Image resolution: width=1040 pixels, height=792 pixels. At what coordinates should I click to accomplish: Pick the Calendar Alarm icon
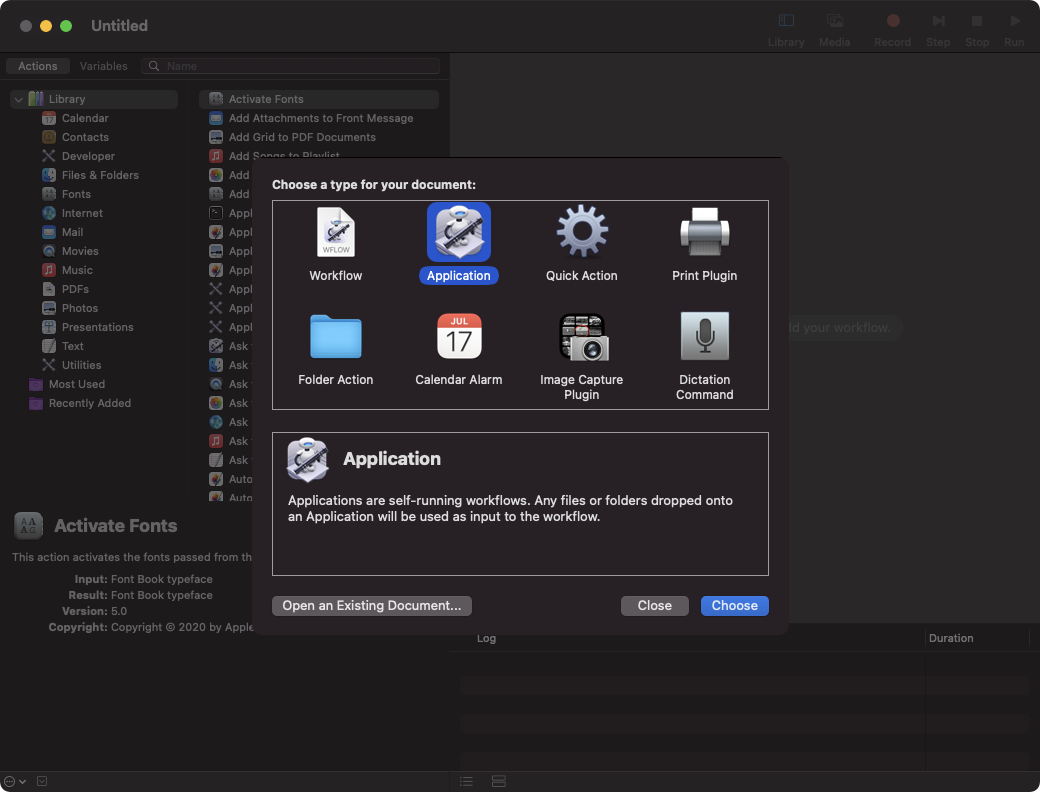[459, 336]
